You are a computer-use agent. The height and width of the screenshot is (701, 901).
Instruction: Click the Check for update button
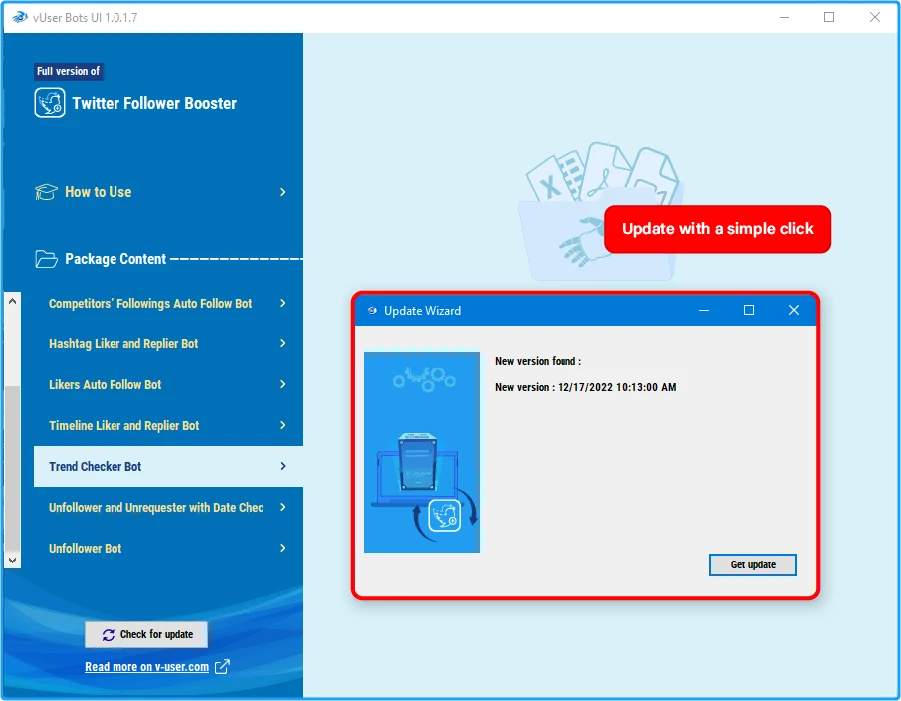pos(147,634)
